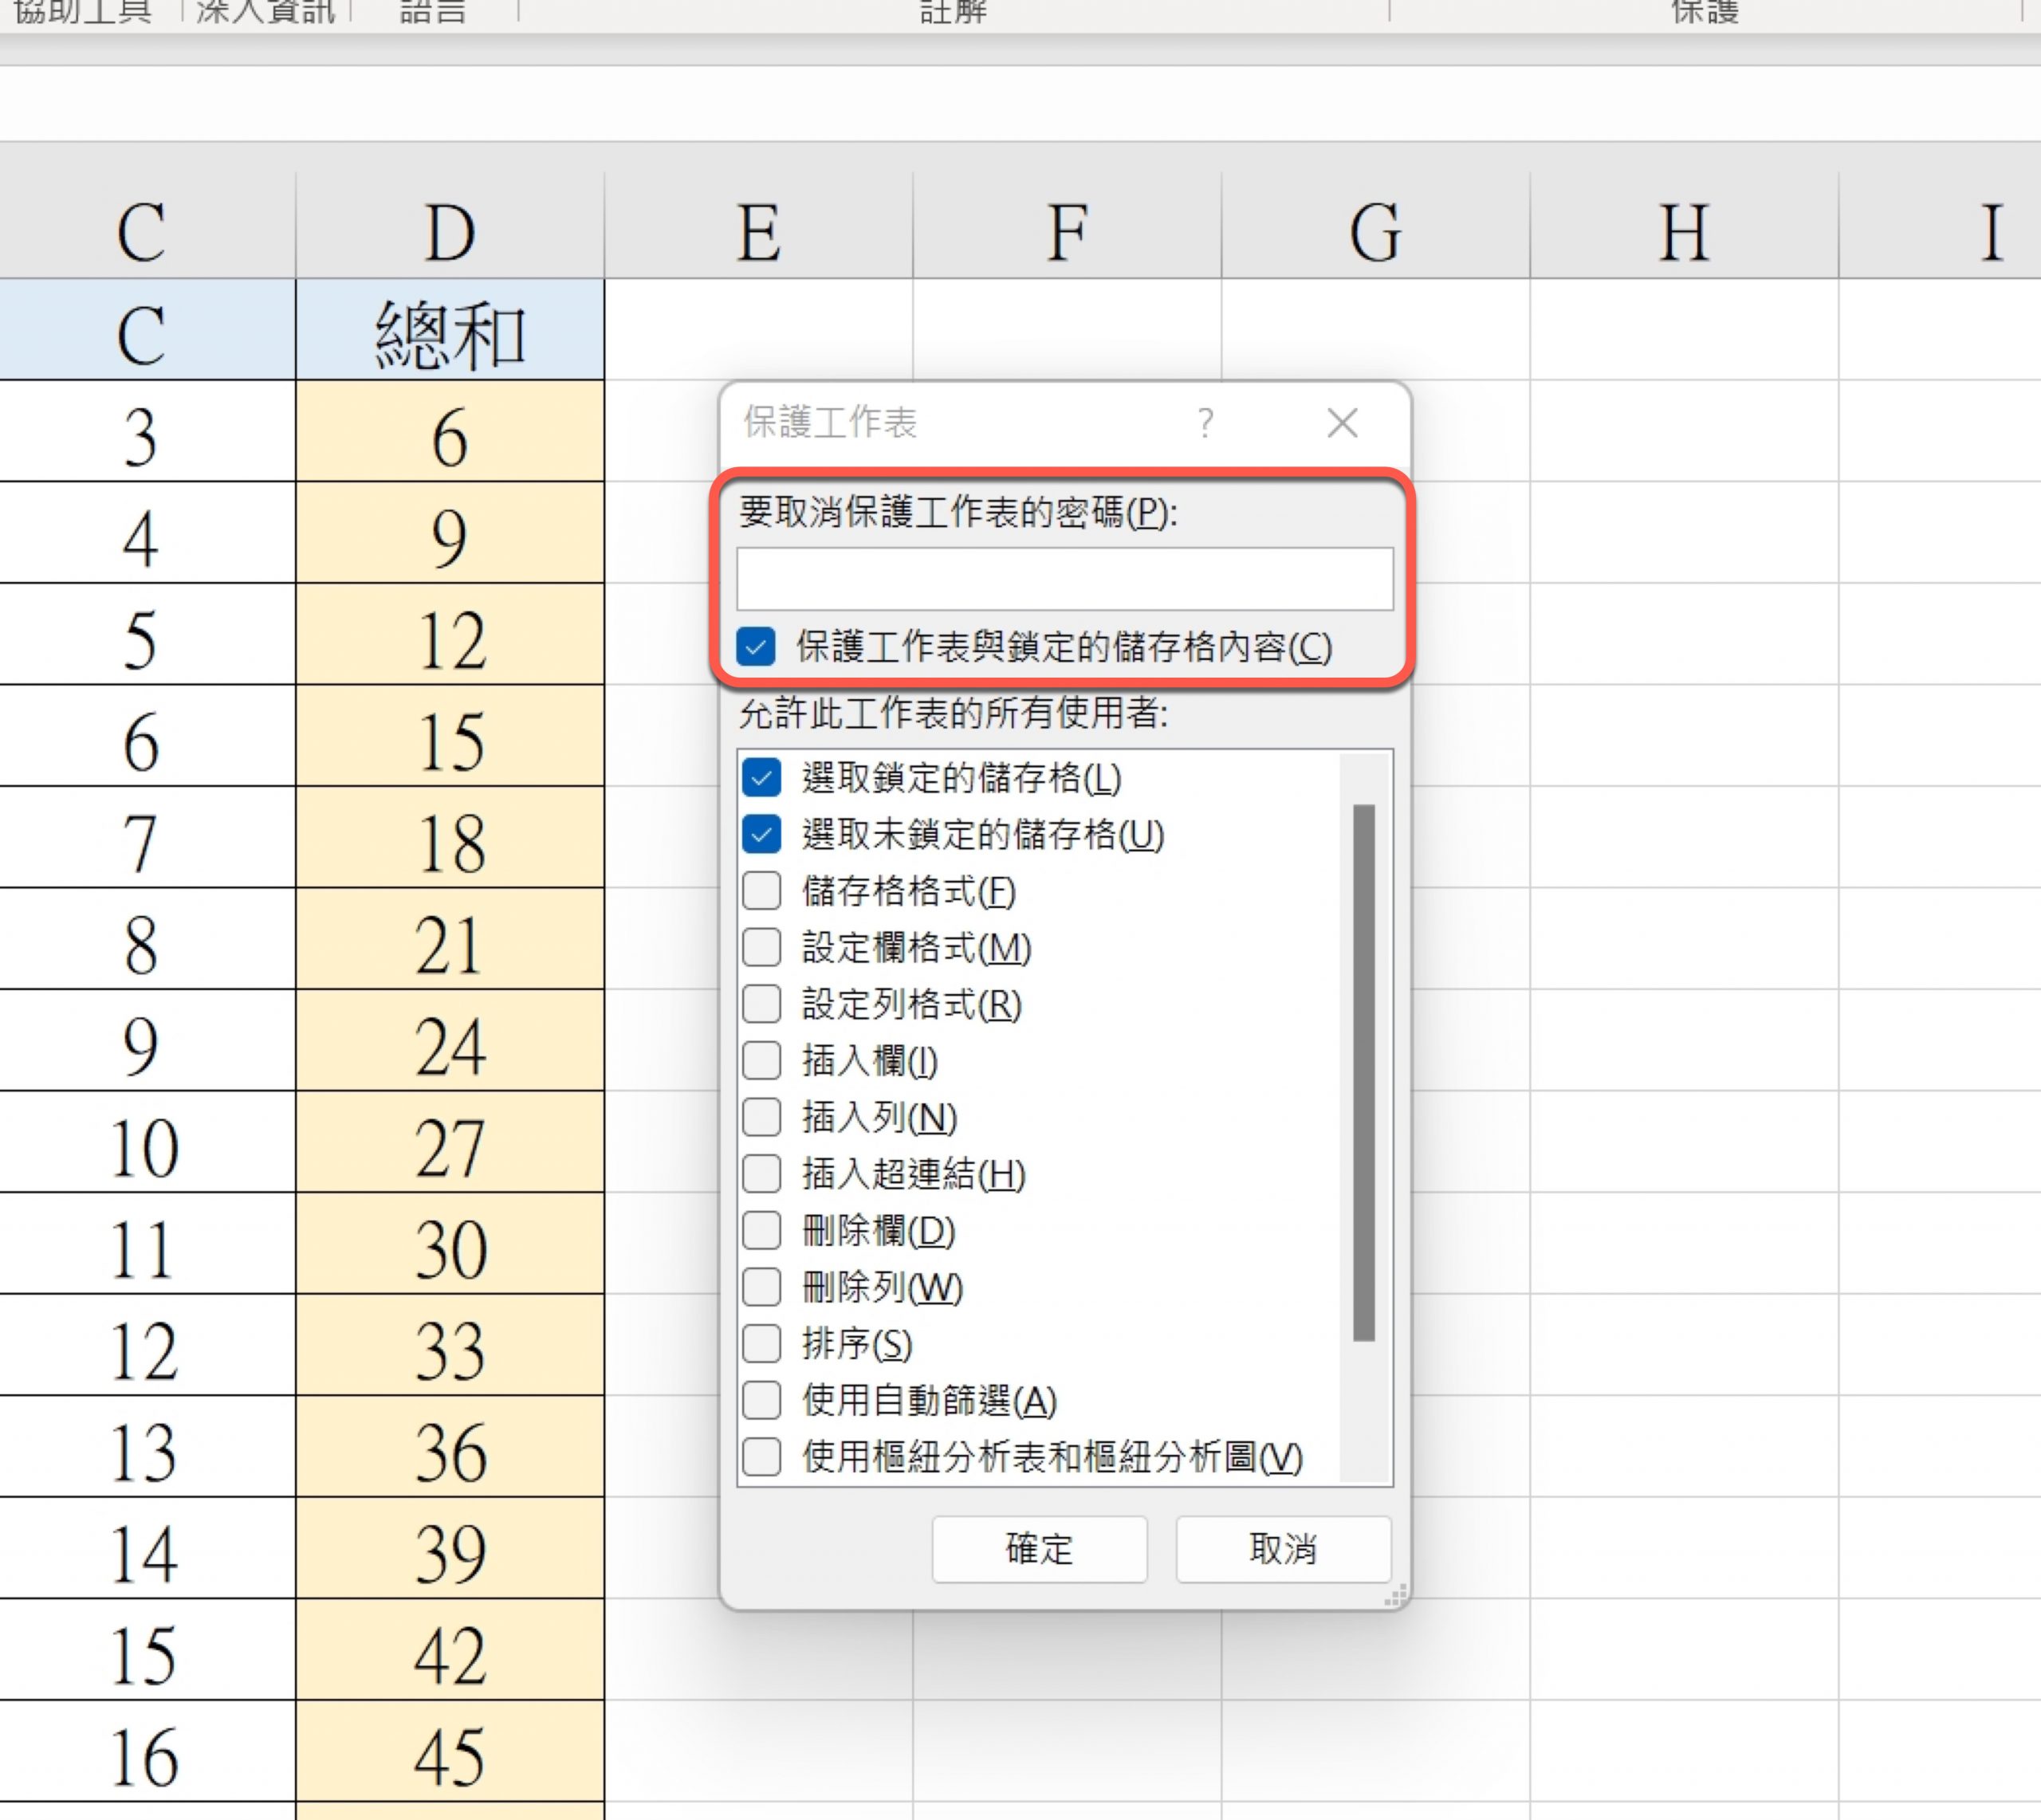Allow 插入欄 for all users

(762, 1060)
